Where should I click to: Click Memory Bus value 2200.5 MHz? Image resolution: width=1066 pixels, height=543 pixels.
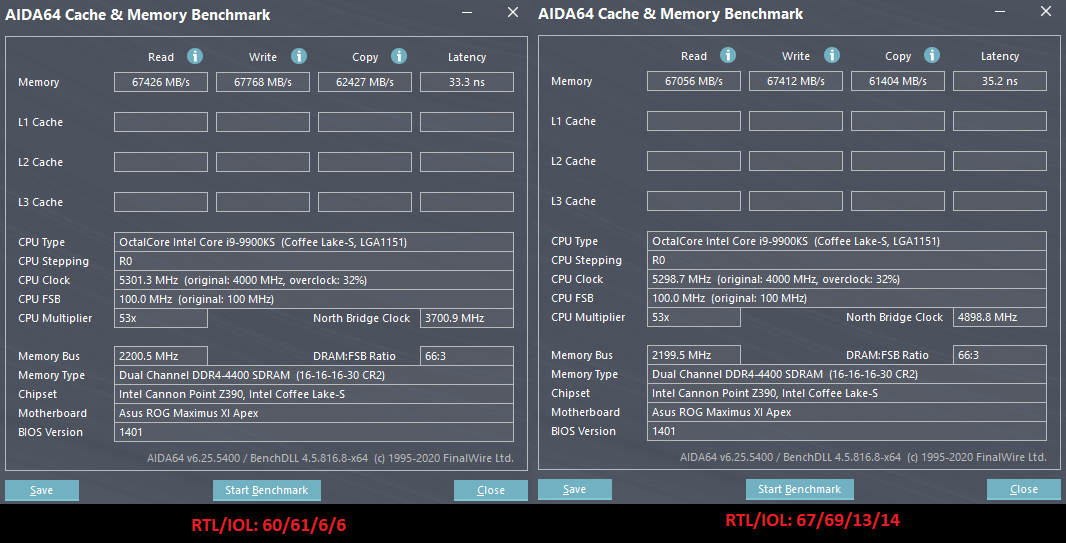[160, 356]
